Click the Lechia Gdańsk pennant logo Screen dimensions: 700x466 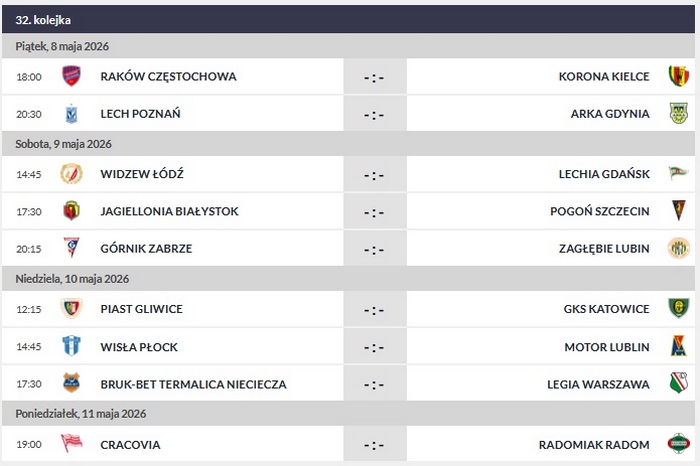click(678, 173)
